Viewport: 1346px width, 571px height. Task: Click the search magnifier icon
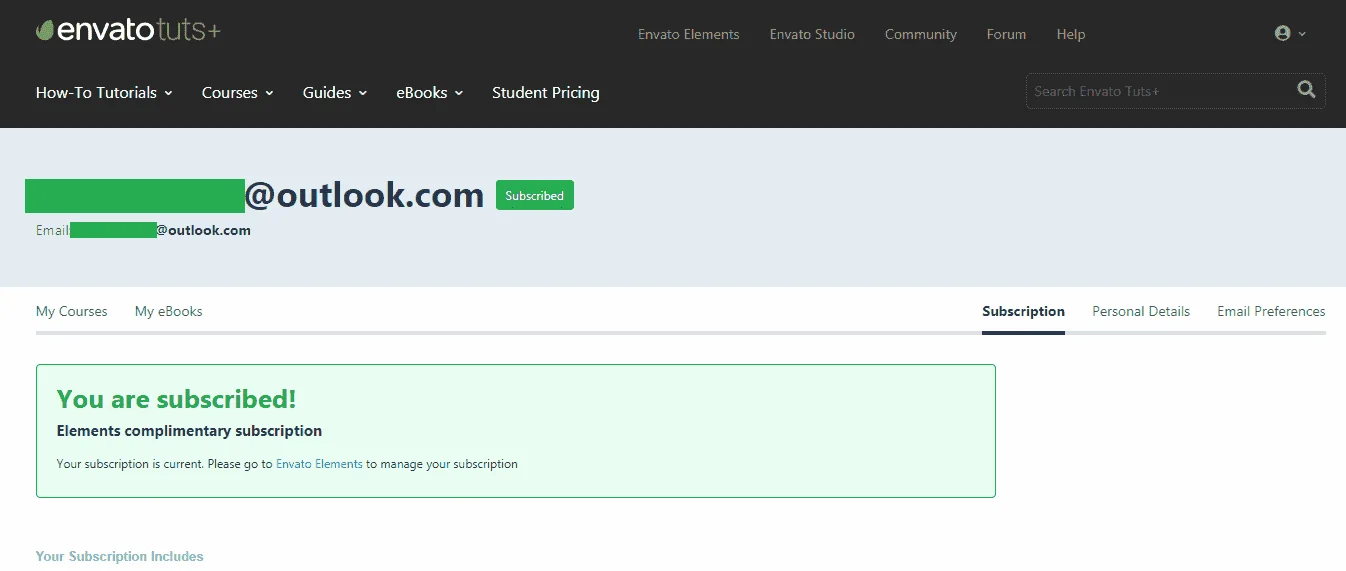(x=1306, y=90)
